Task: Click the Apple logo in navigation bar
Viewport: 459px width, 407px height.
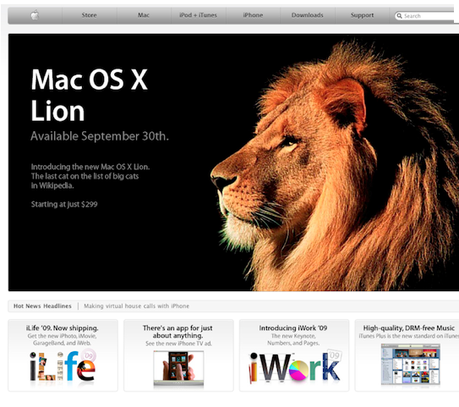Action: click(35, 15)
